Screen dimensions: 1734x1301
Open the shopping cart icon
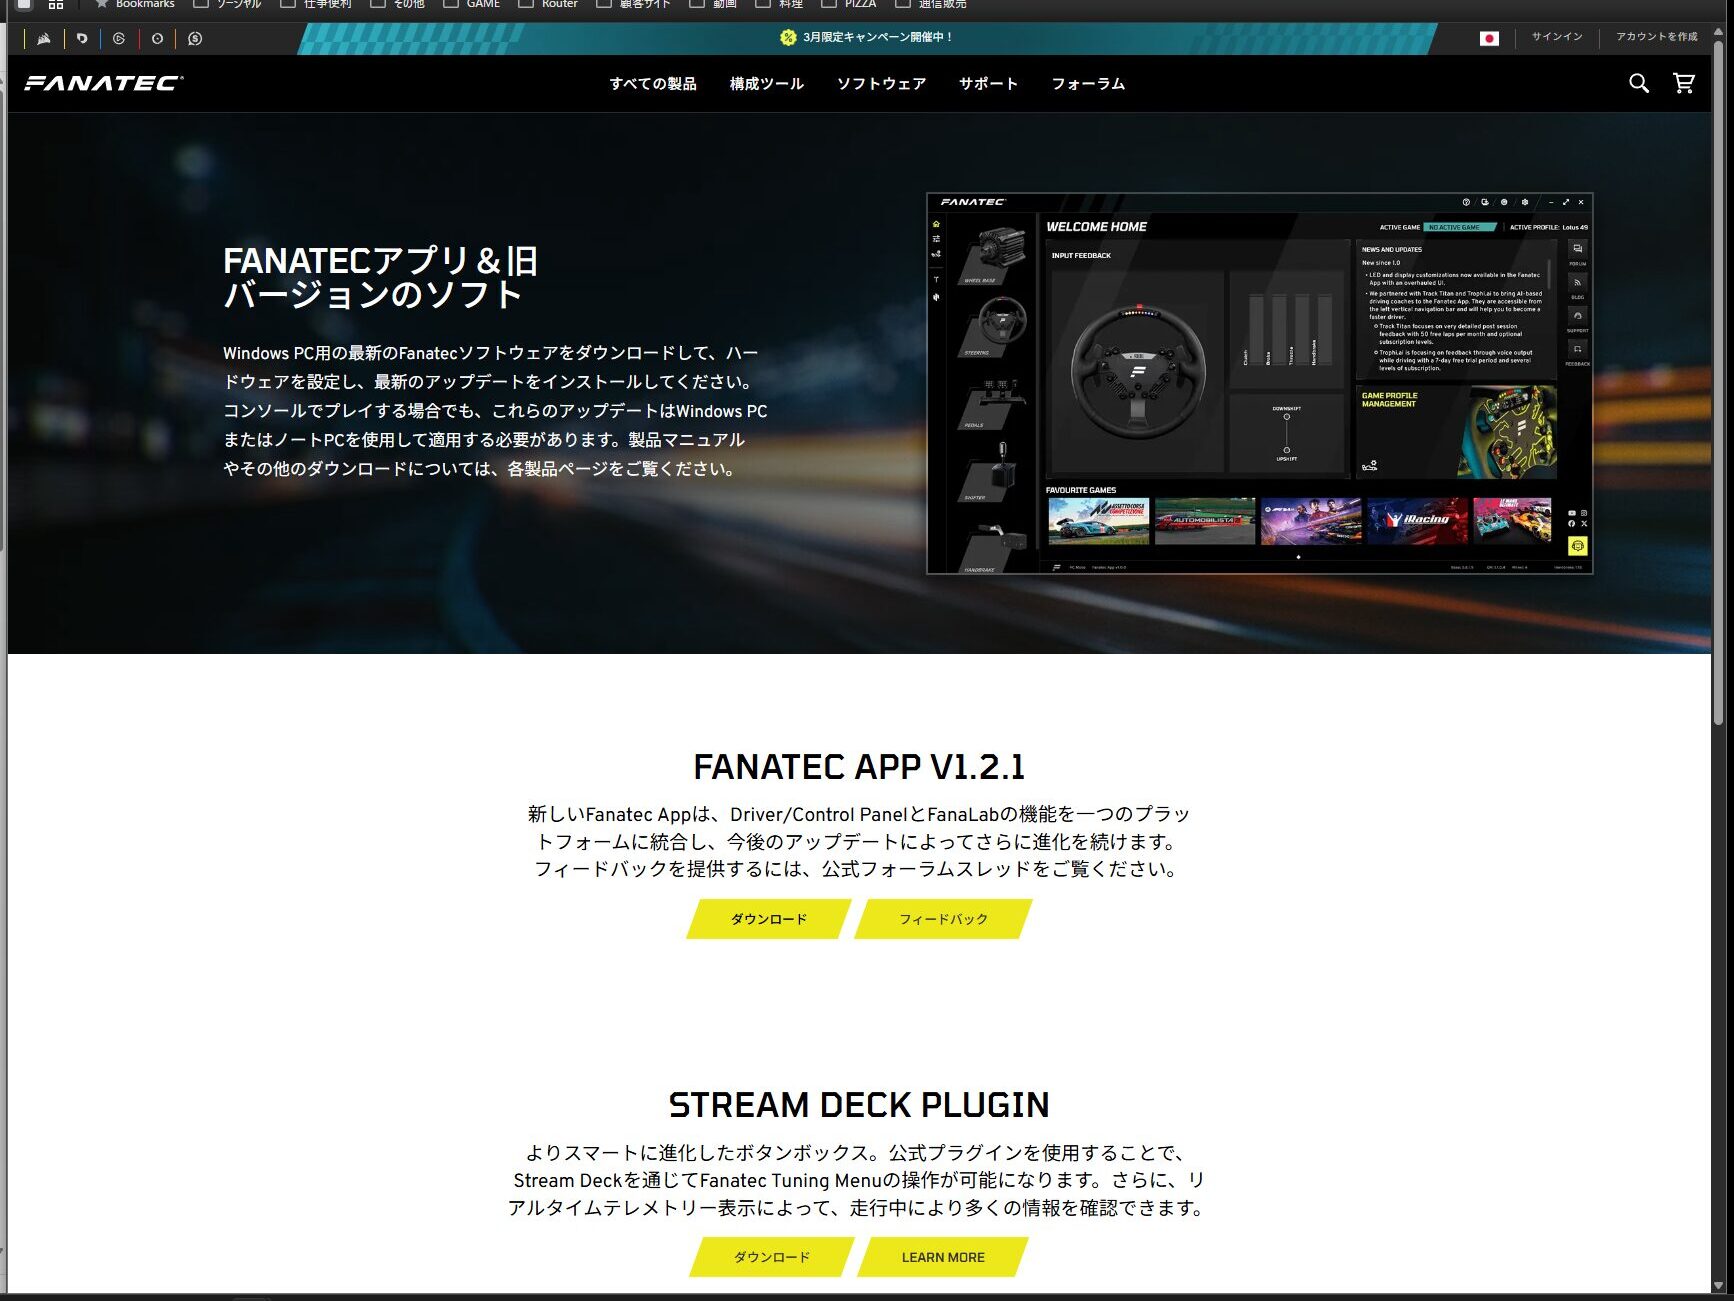tap(1684, 84)
